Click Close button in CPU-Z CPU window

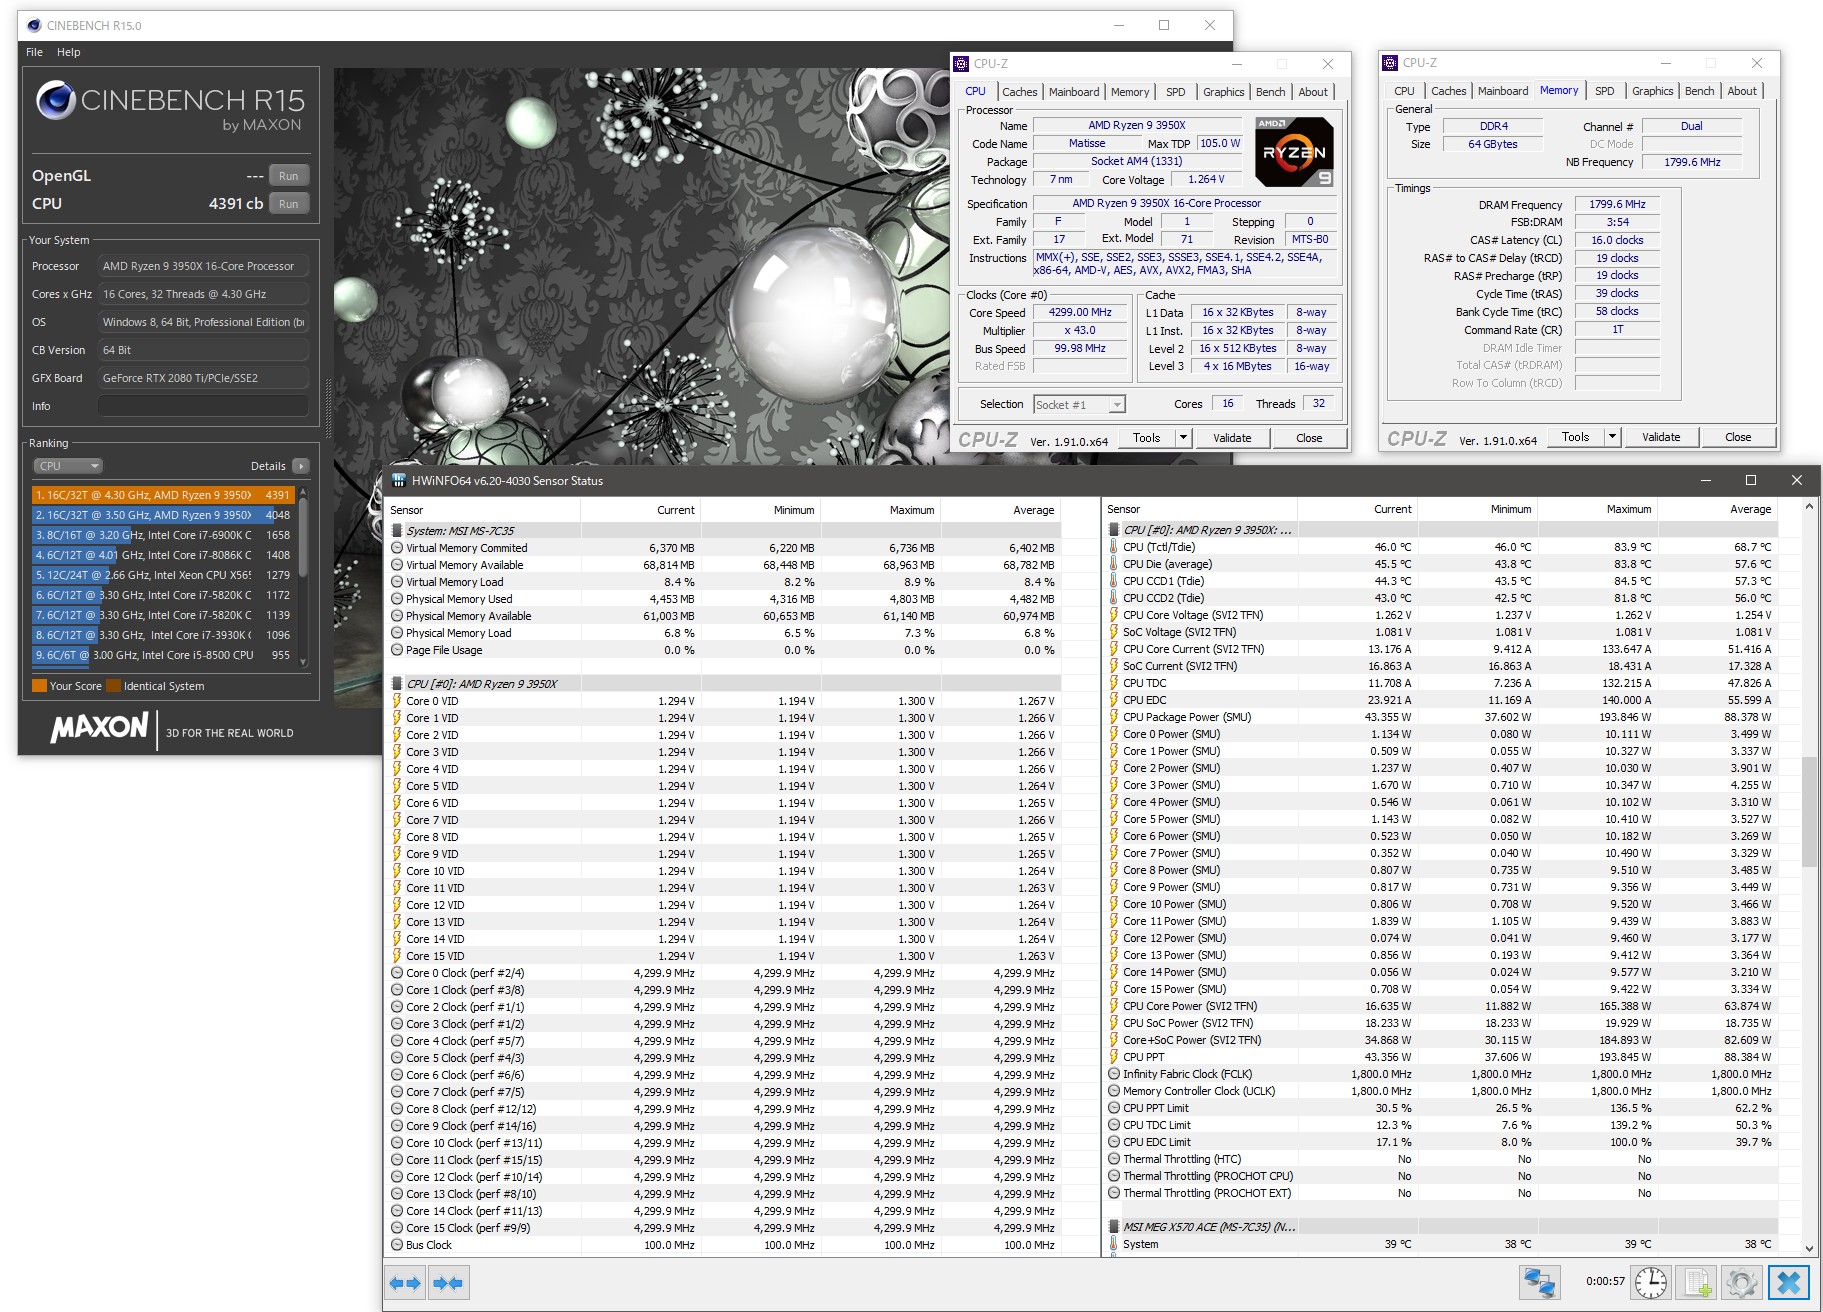click(x=1309, y=438)
